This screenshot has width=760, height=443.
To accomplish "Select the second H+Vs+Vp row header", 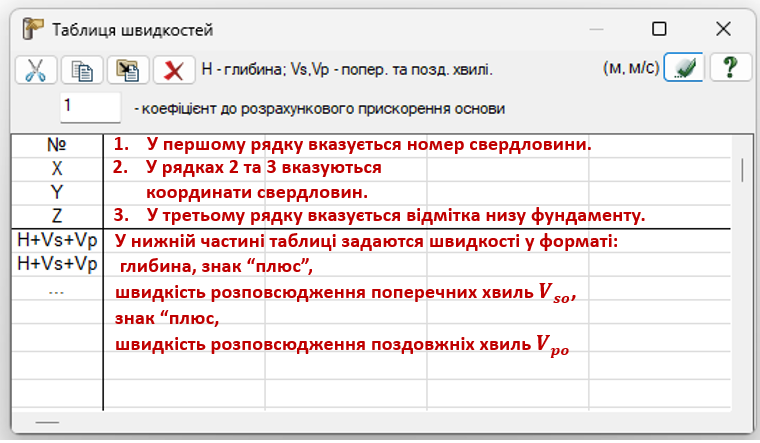I will tap(57, 264).
